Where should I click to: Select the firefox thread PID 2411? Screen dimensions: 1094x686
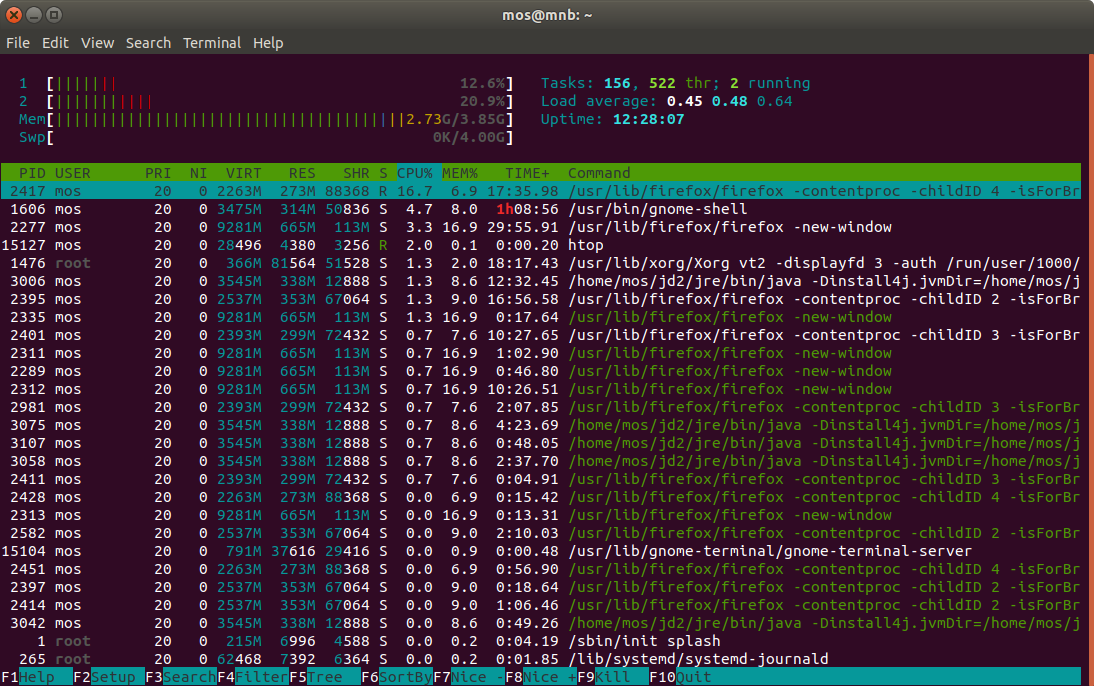541,479
